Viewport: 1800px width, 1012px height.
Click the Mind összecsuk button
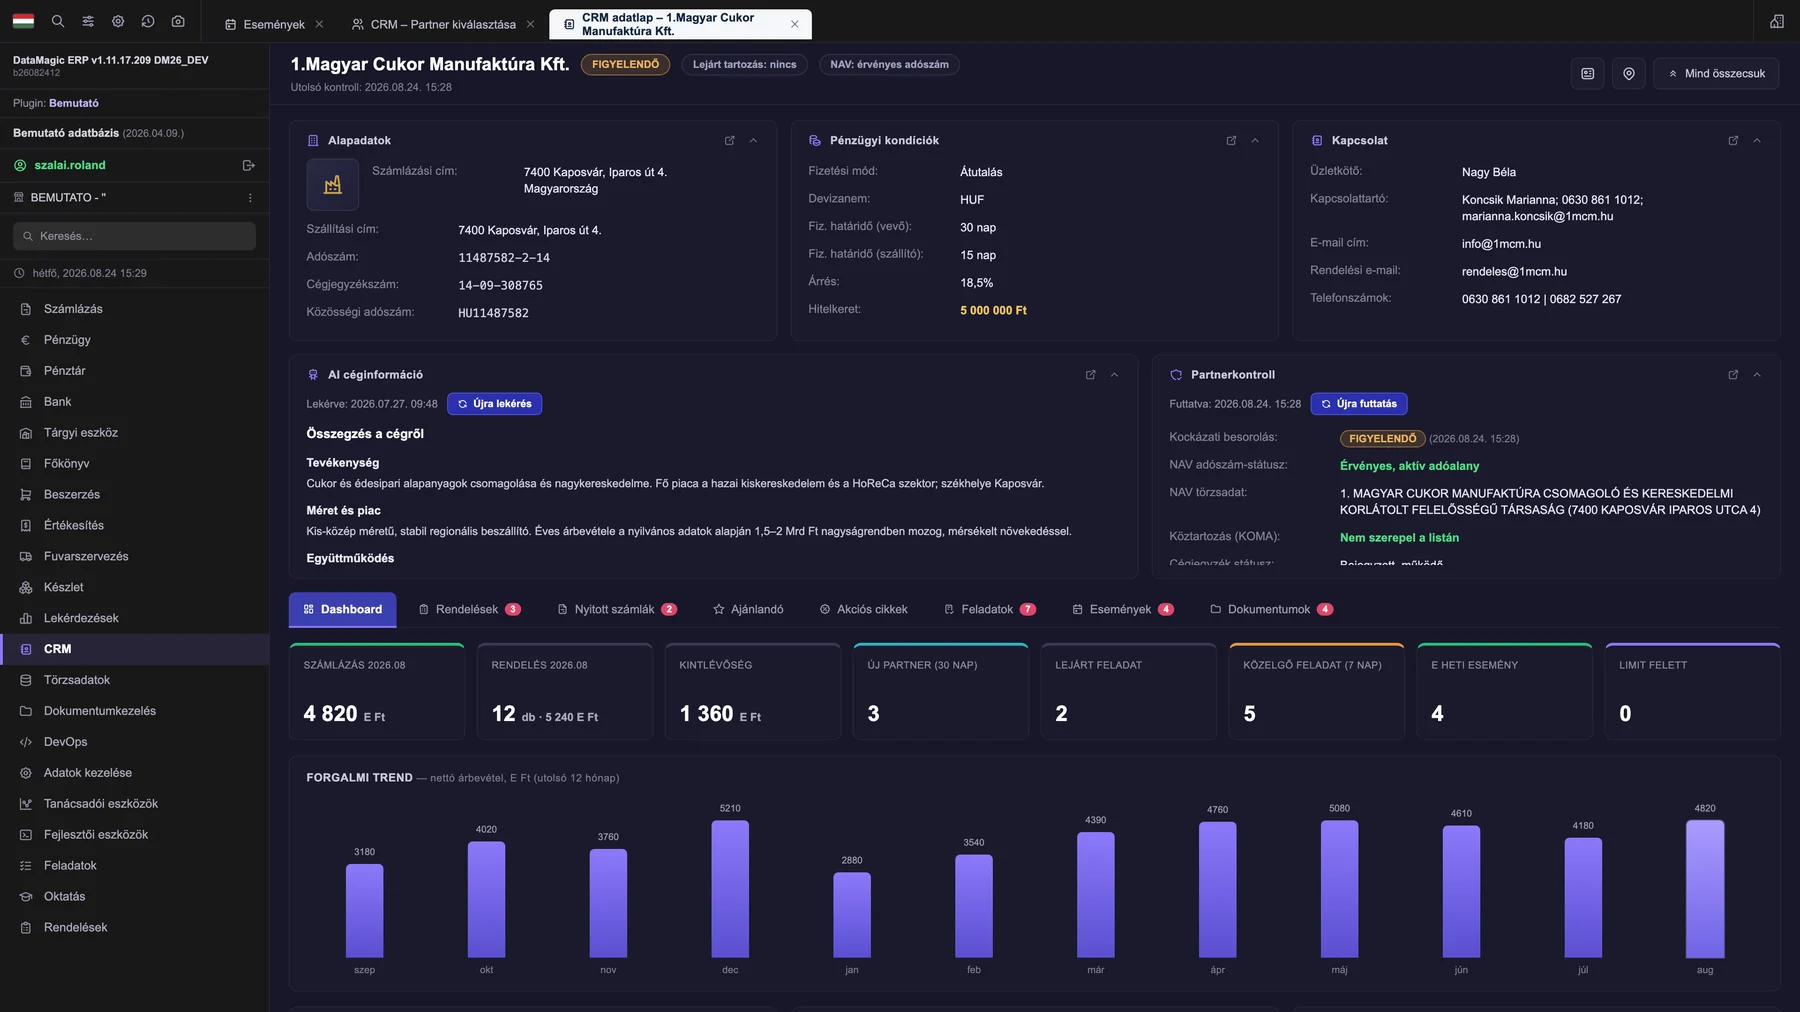point(1716,73)
